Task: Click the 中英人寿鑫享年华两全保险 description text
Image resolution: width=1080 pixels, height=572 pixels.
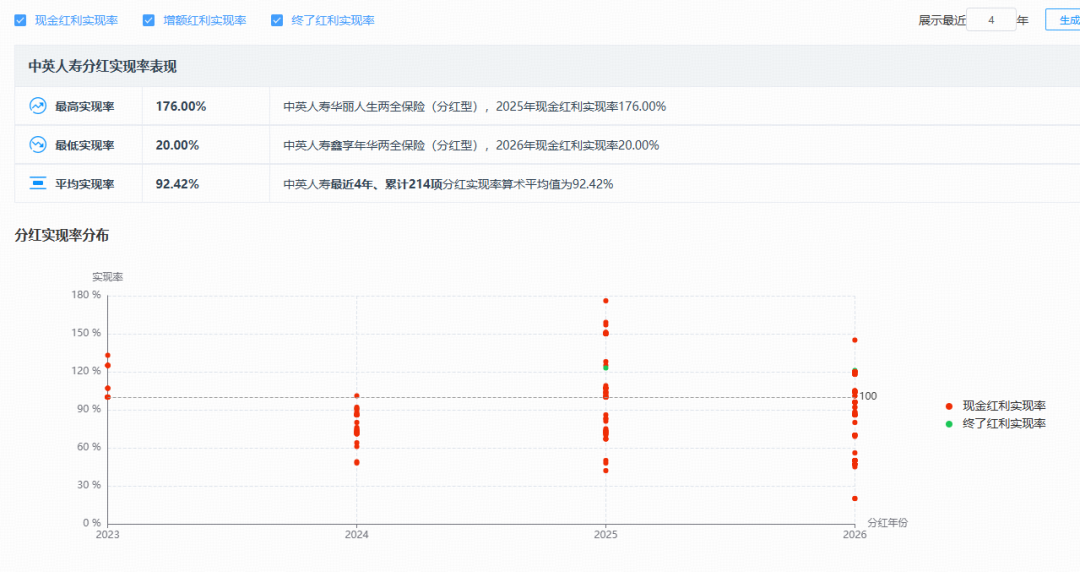Action: point(471,145)
